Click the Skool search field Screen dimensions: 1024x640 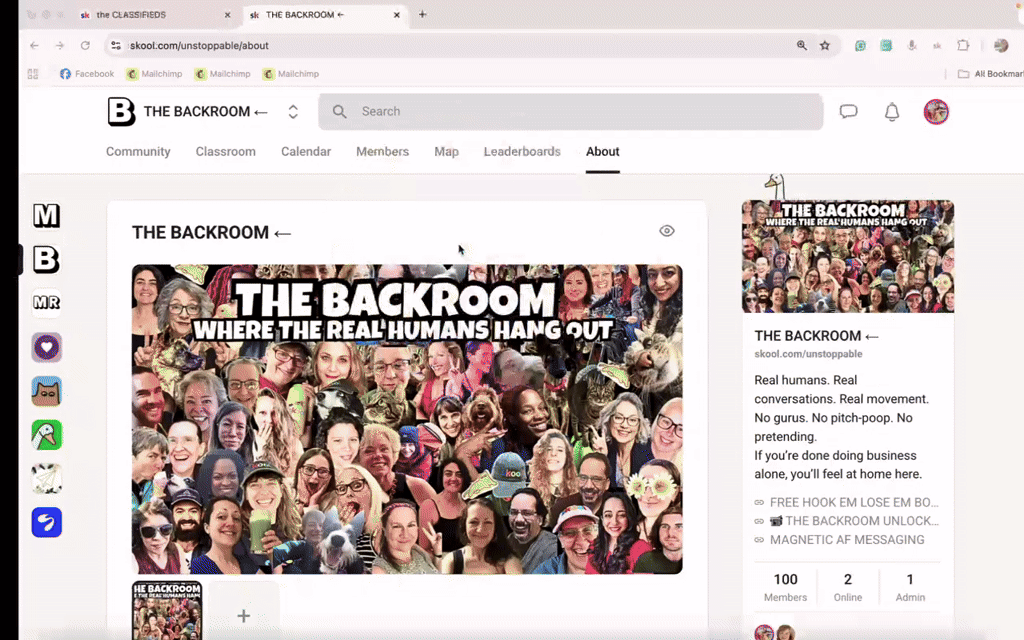(571, 112)
